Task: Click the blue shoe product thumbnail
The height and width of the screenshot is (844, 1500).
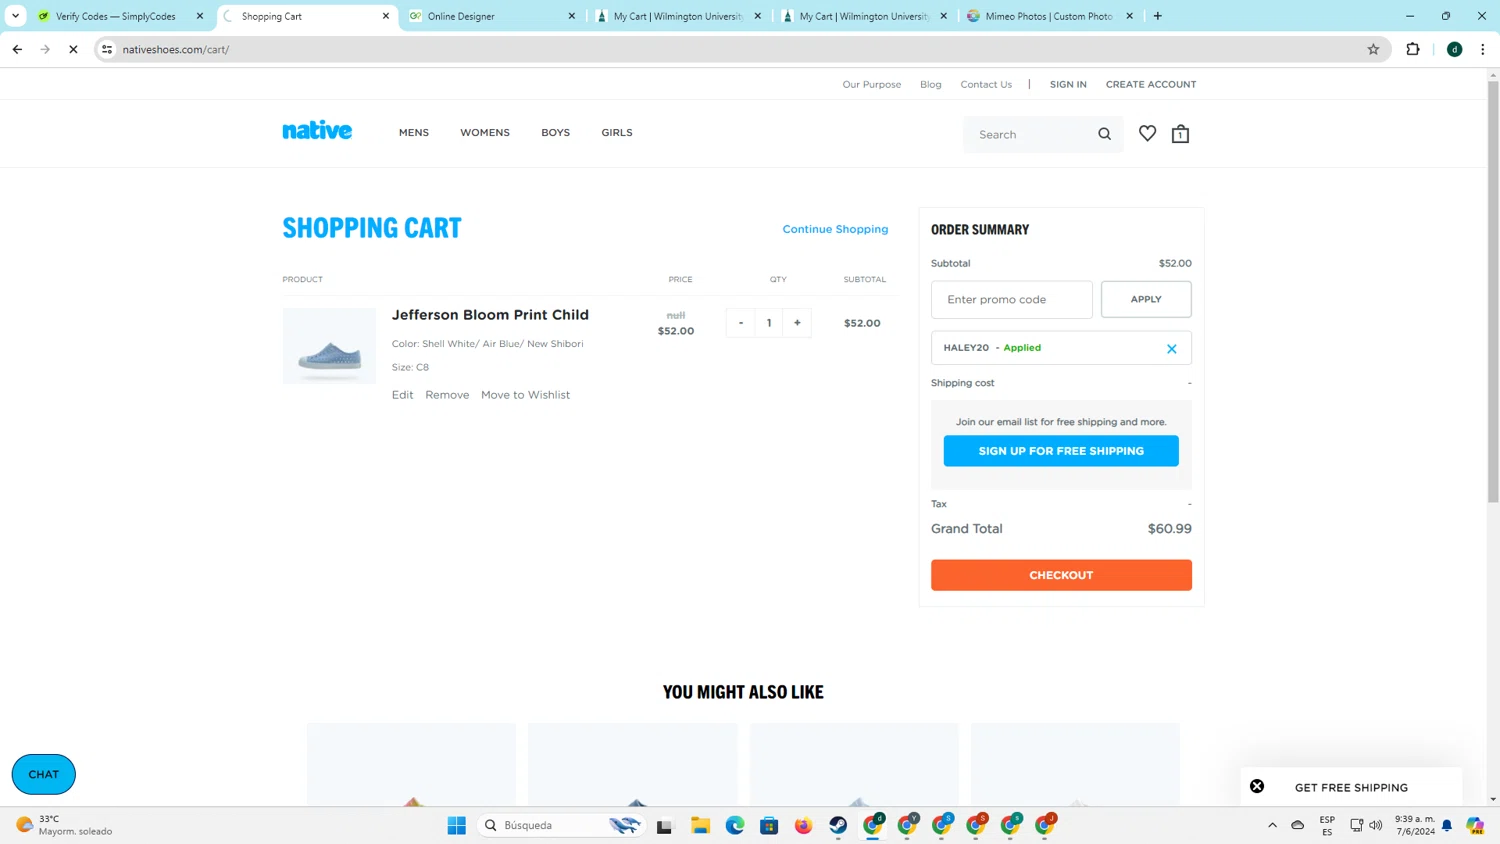Action: 329,346
